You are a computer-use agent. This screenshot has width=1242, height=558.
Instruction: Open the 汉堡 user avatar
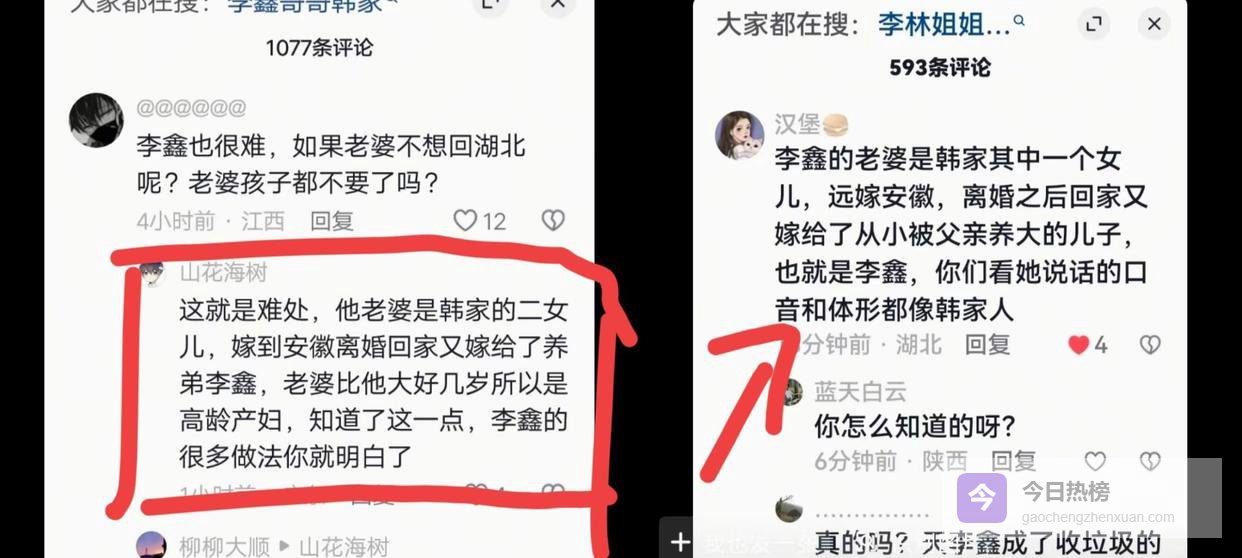[740, 135]
